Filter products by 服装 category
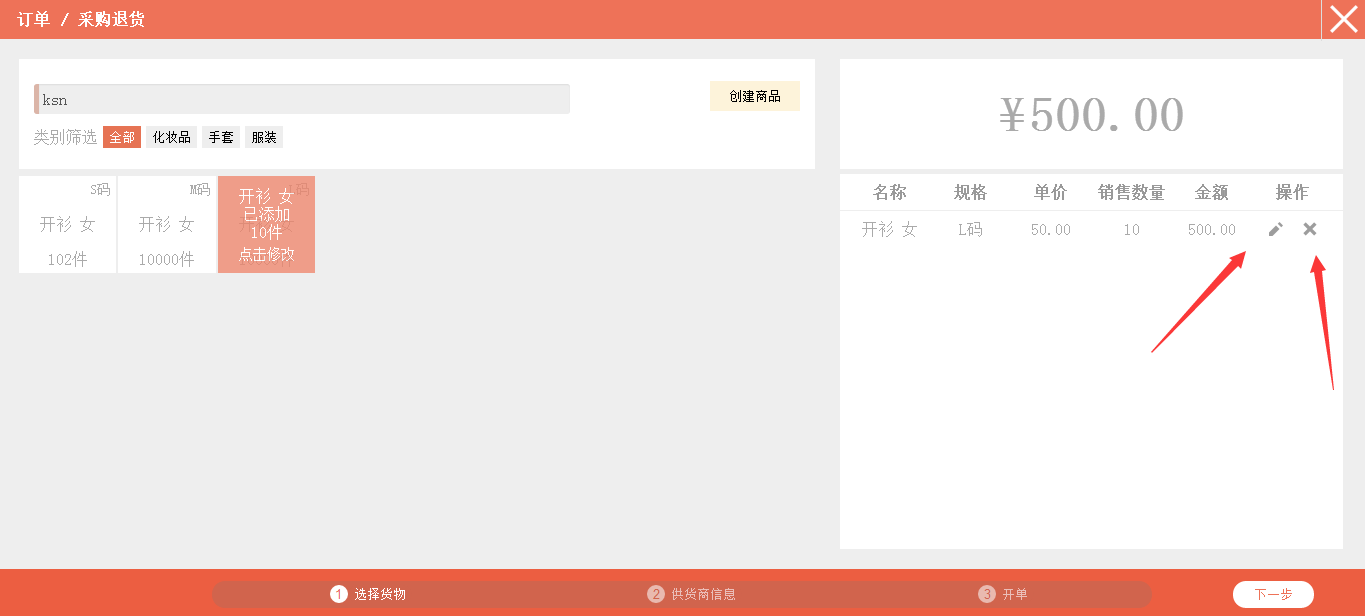1365x616 pixels. pyautogui.click(x=264, y=137)
